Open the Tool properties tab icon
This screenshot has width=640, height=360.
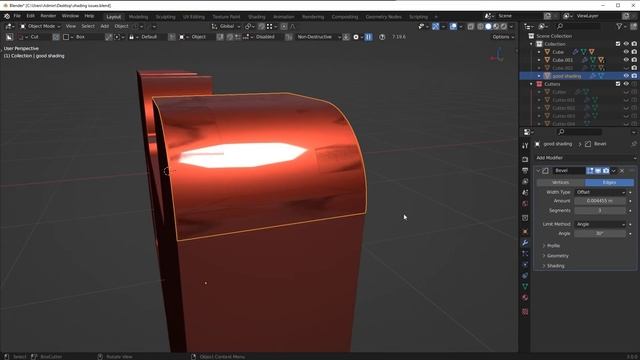pos(525,146)
